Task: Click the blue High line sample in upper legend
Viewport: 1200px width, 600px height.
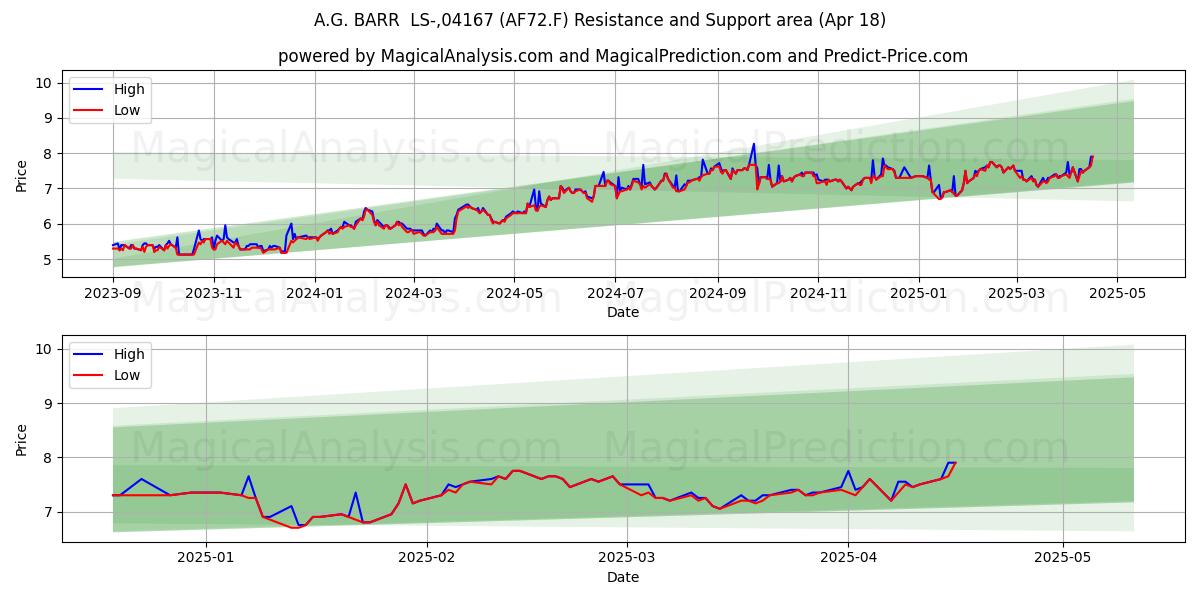Action: pos(90,90)
